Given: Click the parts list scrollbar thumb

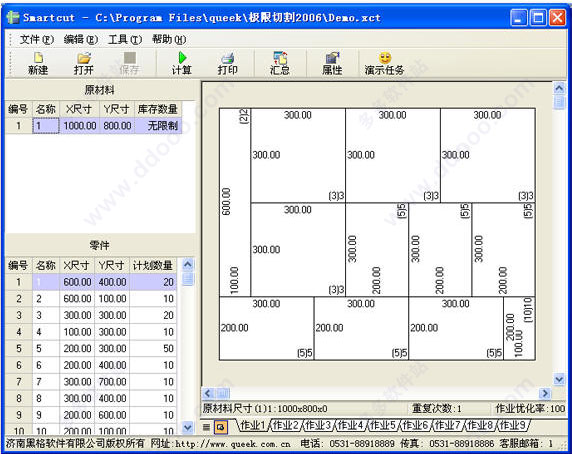Looking at the screenshot, I should tap(188, 279).
